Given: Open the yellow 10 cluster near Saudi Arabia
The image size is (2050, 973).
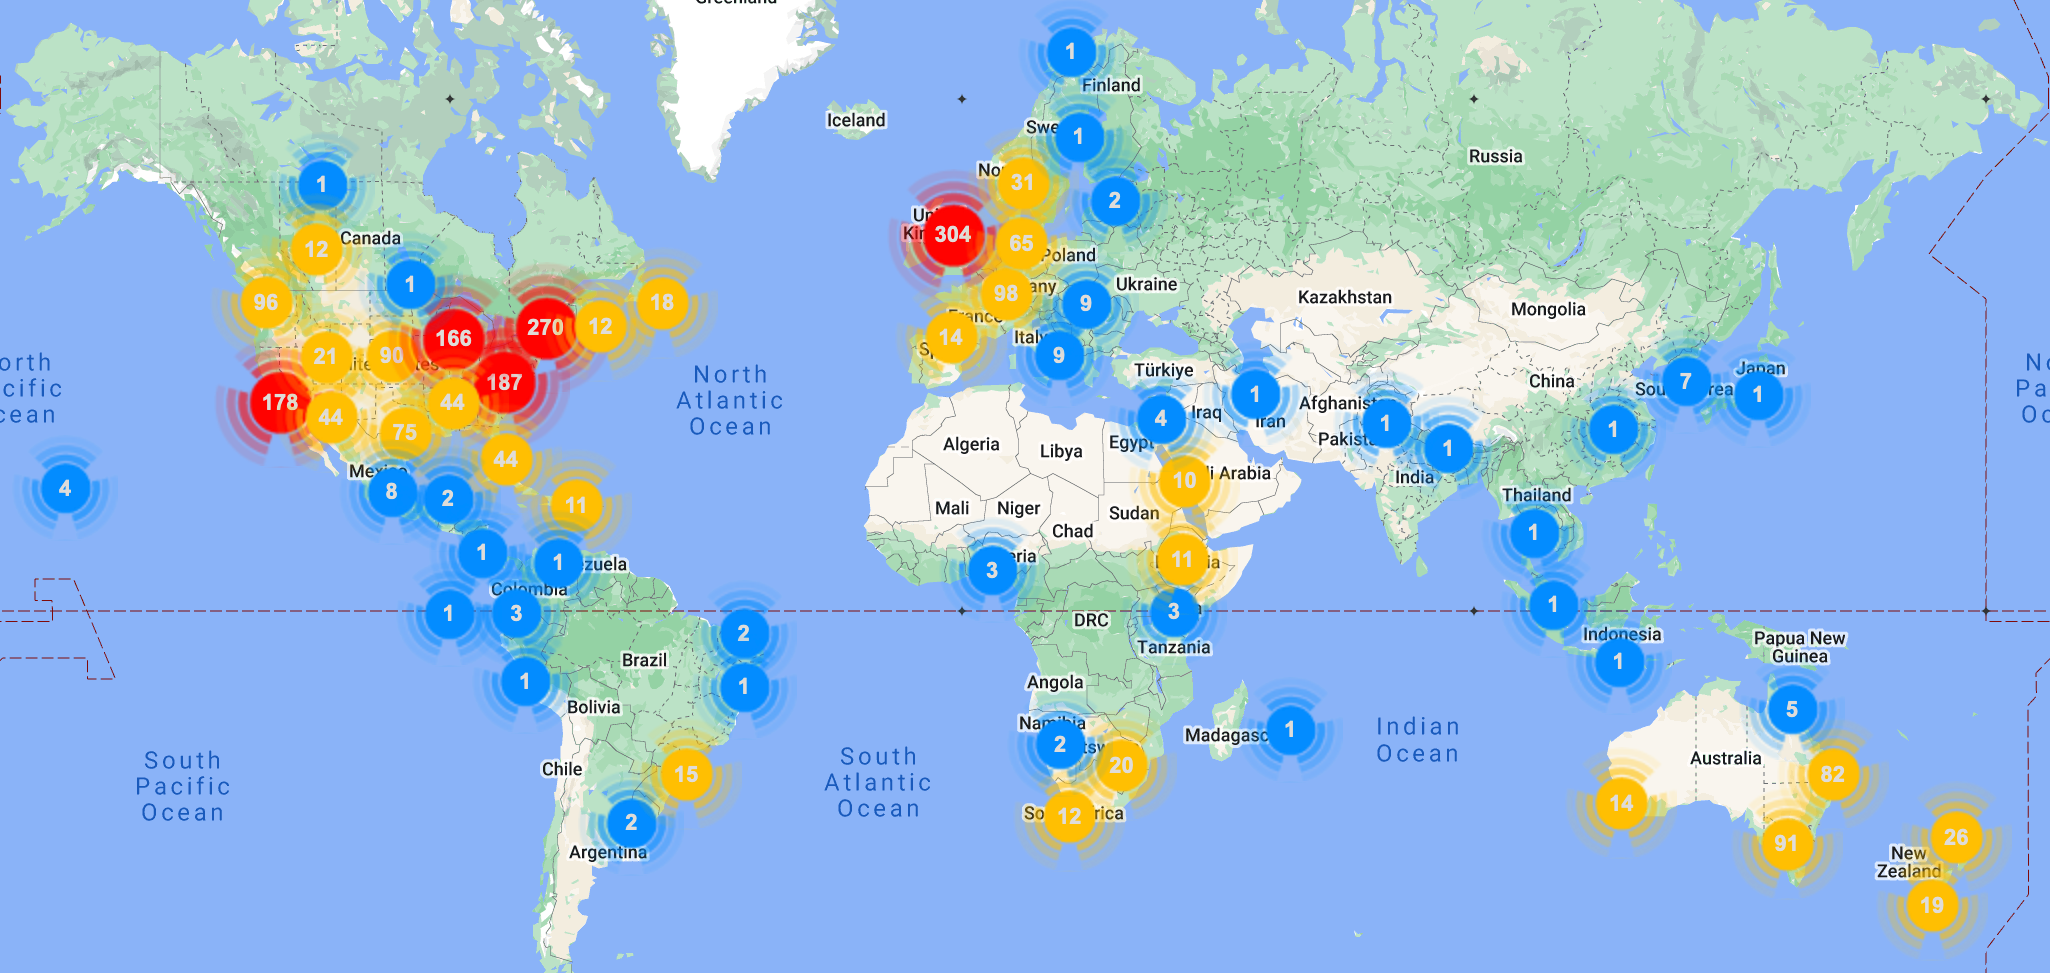Looking at the screenshot, I should [x=1184, y=480].
